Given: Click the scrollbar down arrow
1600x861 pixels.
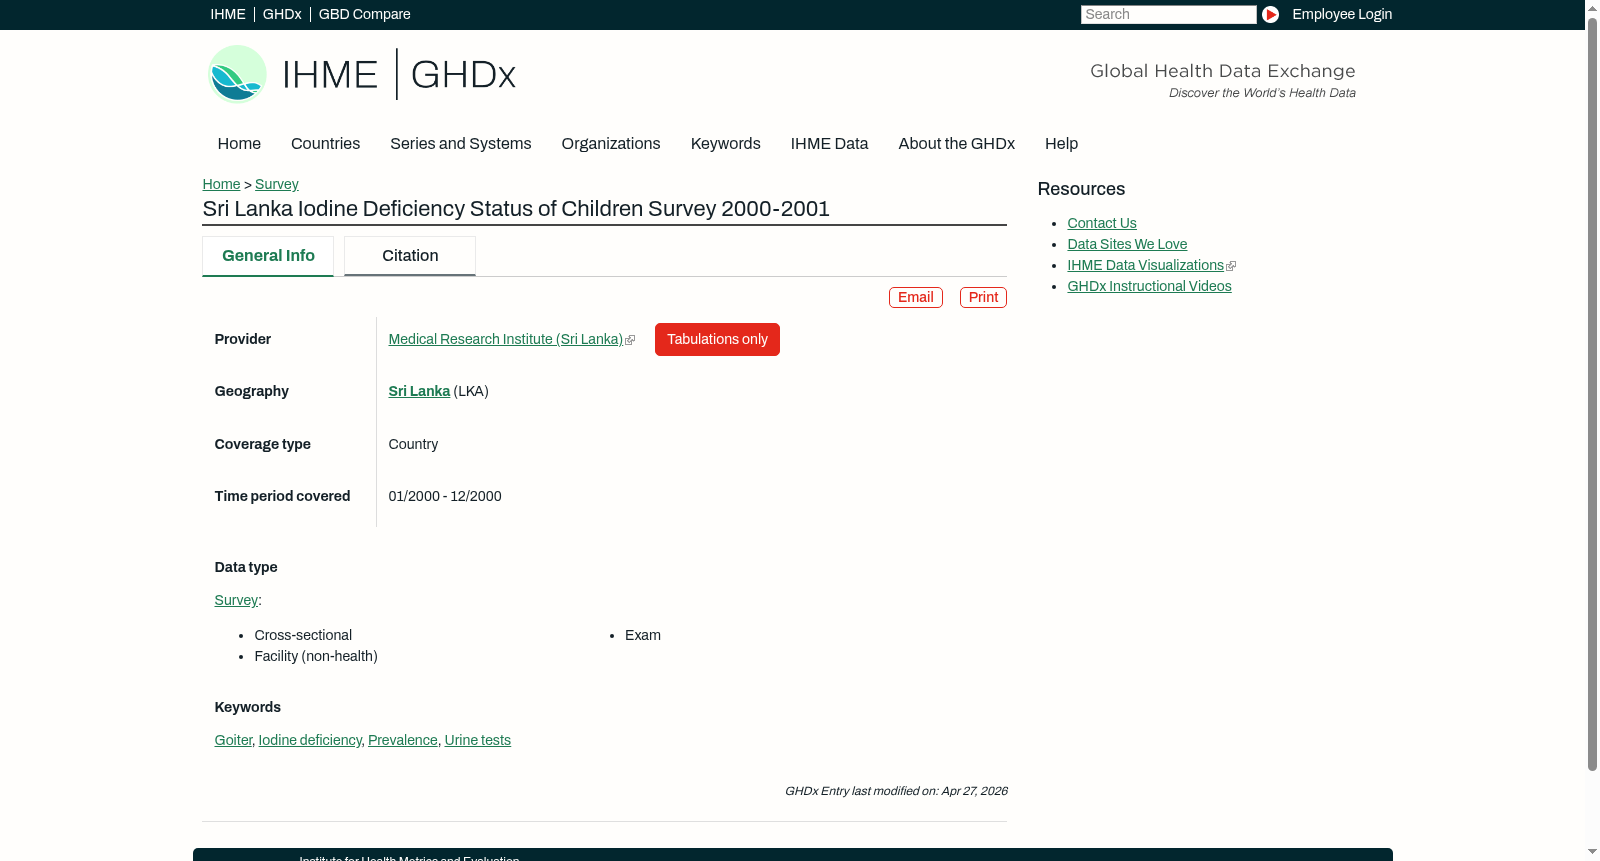Looking at the screenshot, I should [1592, 852].
